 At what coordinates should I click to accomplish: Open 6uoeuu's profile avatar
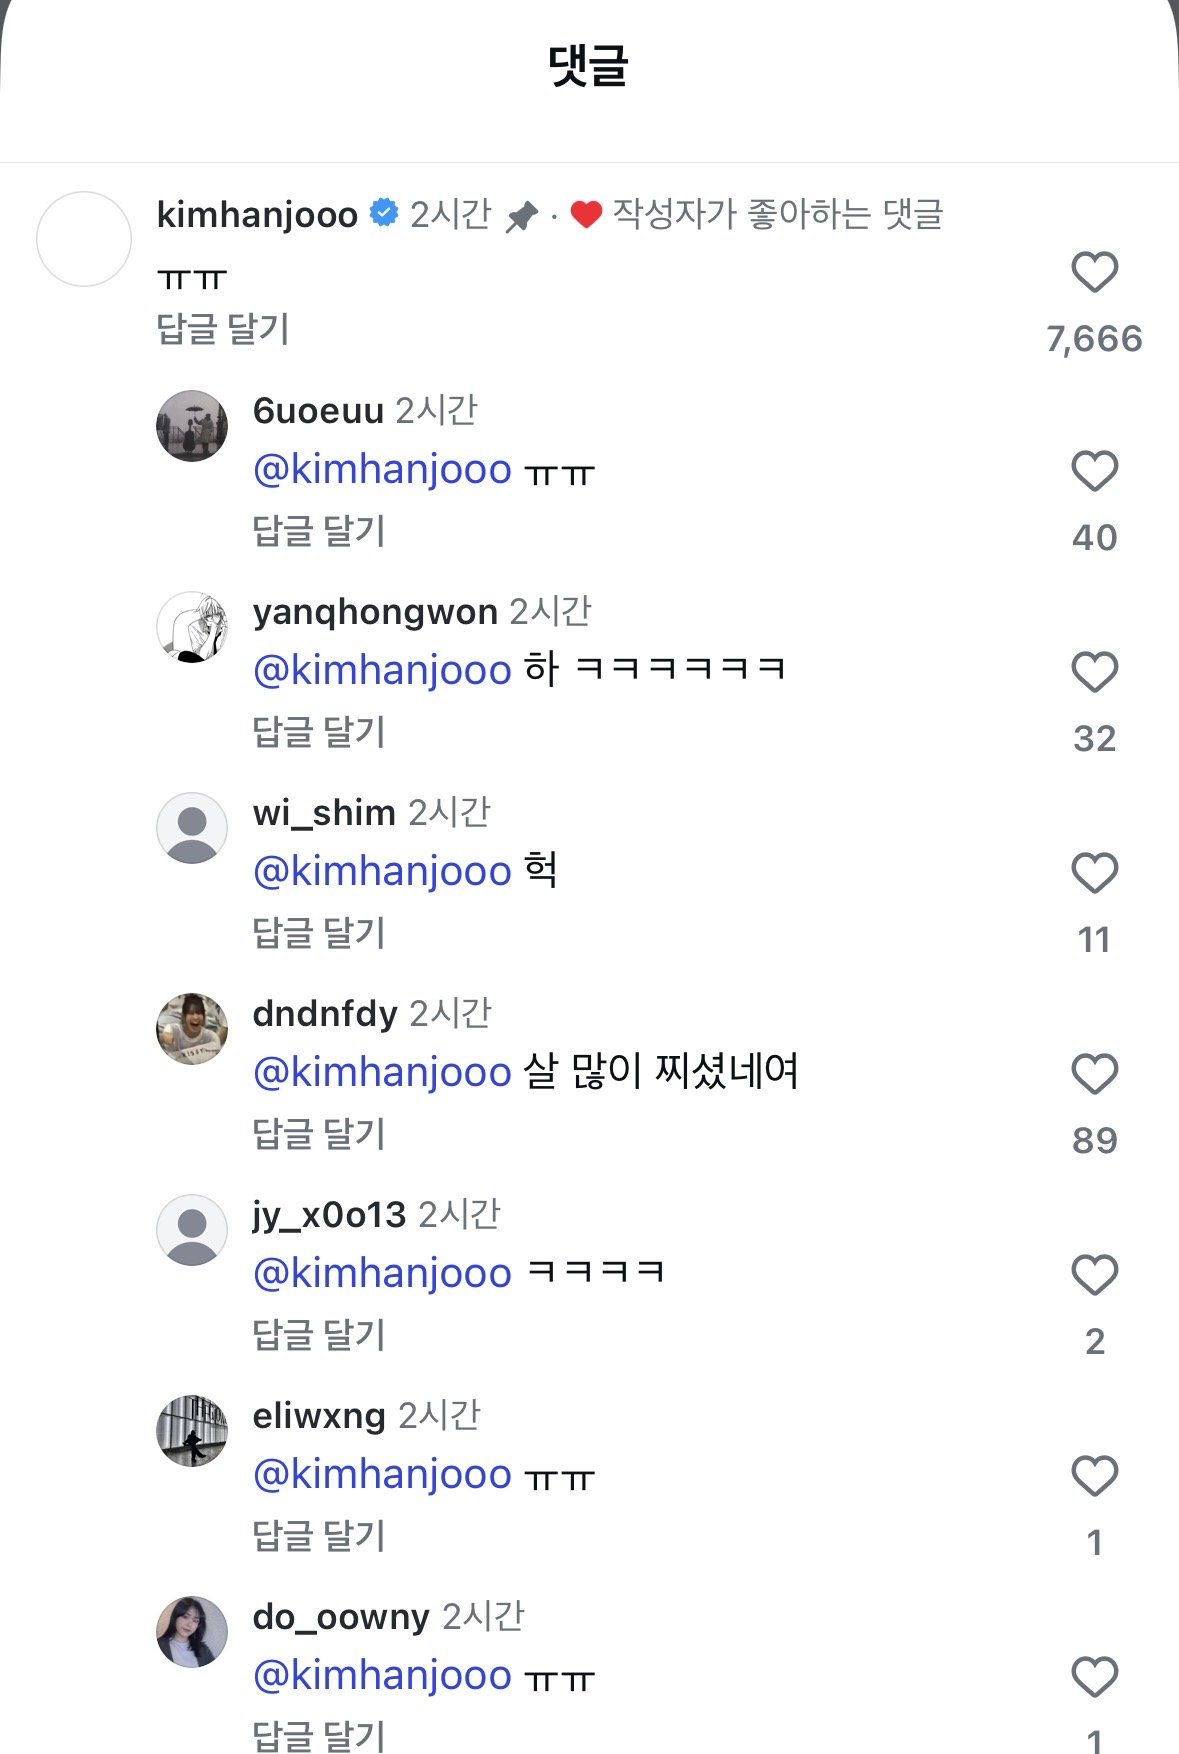tap(192, 426)
